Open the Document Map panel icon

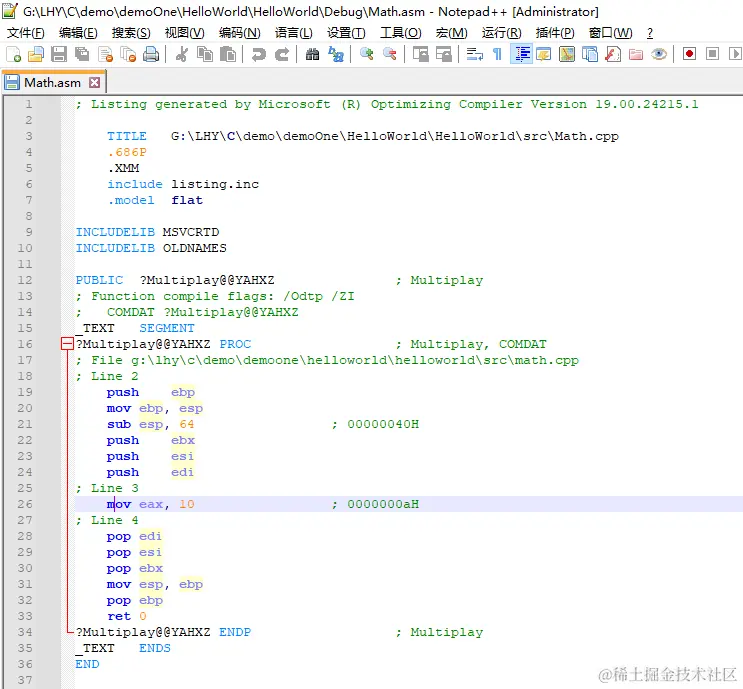[567, 54]
